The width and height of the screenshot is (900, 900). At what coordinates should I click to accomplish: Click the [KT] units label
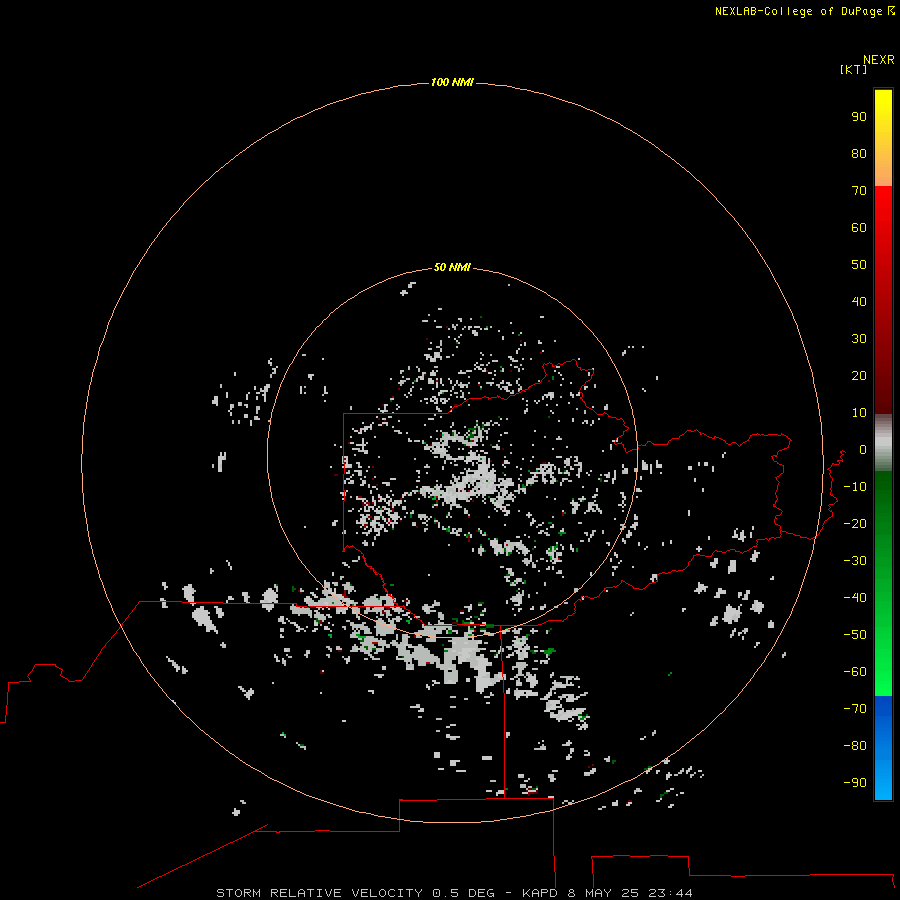point(853,69)
